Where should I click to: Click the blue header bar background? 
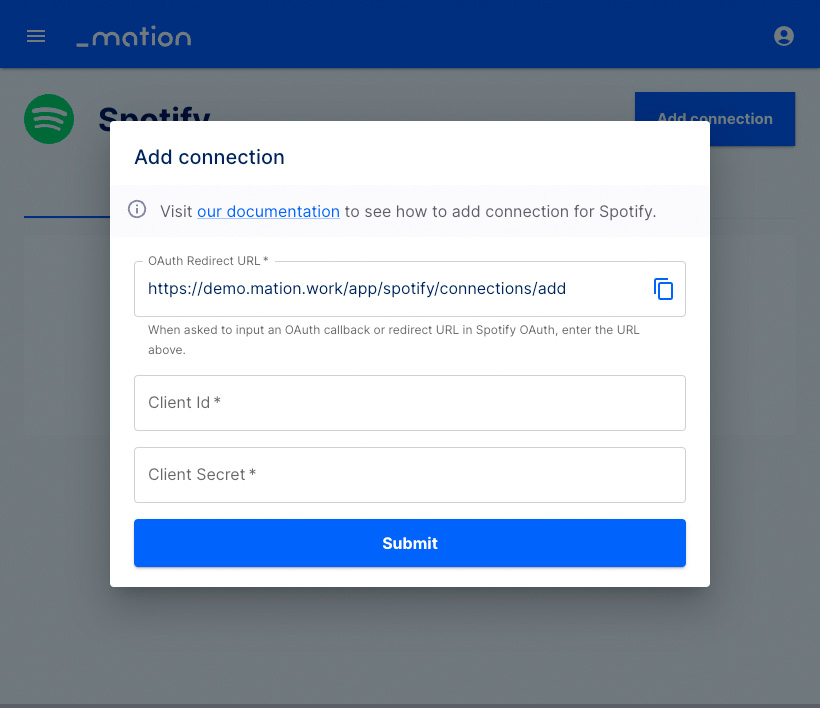click(x=471, y=34)
